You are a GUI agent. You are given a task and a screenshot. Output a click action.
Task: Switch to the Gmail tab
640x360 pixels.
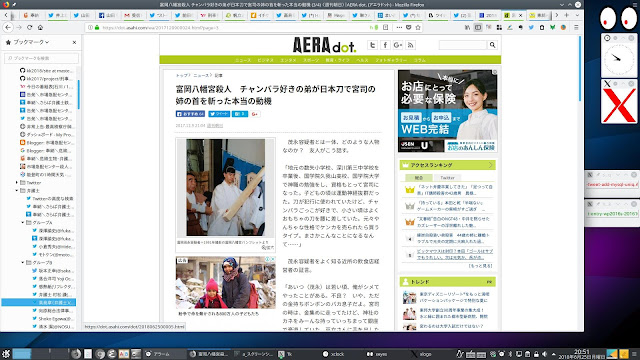[133, 15]
